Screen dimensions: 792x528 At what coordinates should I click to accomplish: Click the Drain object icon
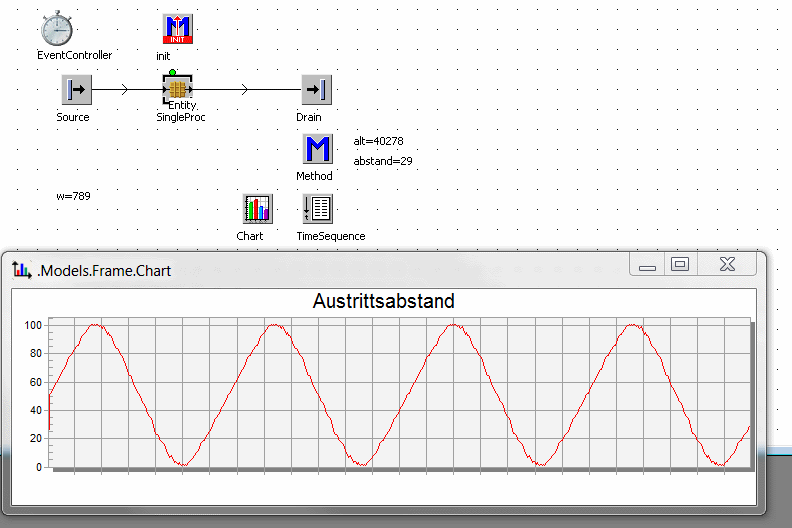316,89
